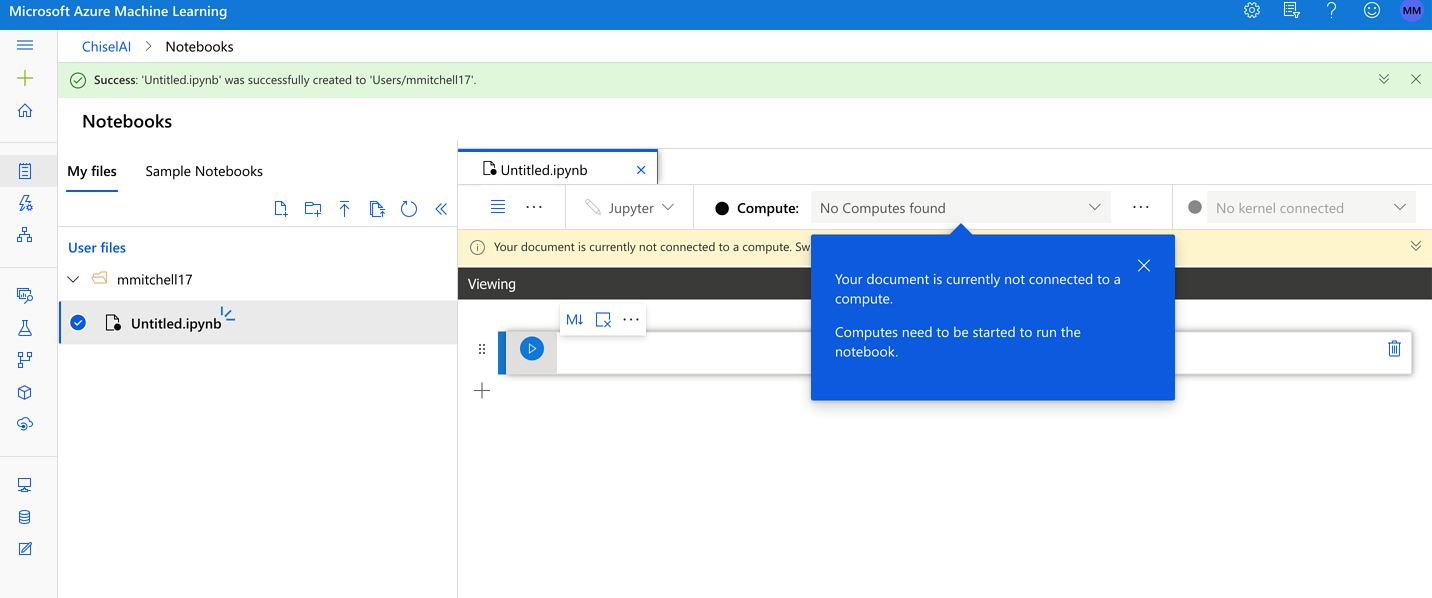Screen dimensions: 1432x598
Task: Collapse the file explorer panel
Action: tap(441, 207)
